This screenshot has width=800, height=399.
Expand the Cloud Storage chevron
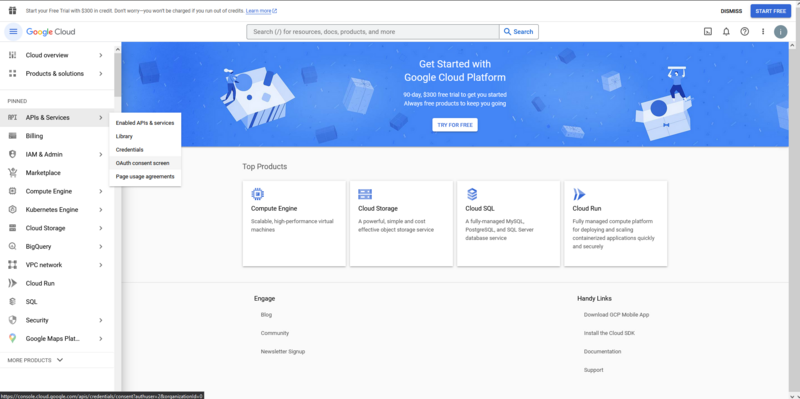point(101,228)
